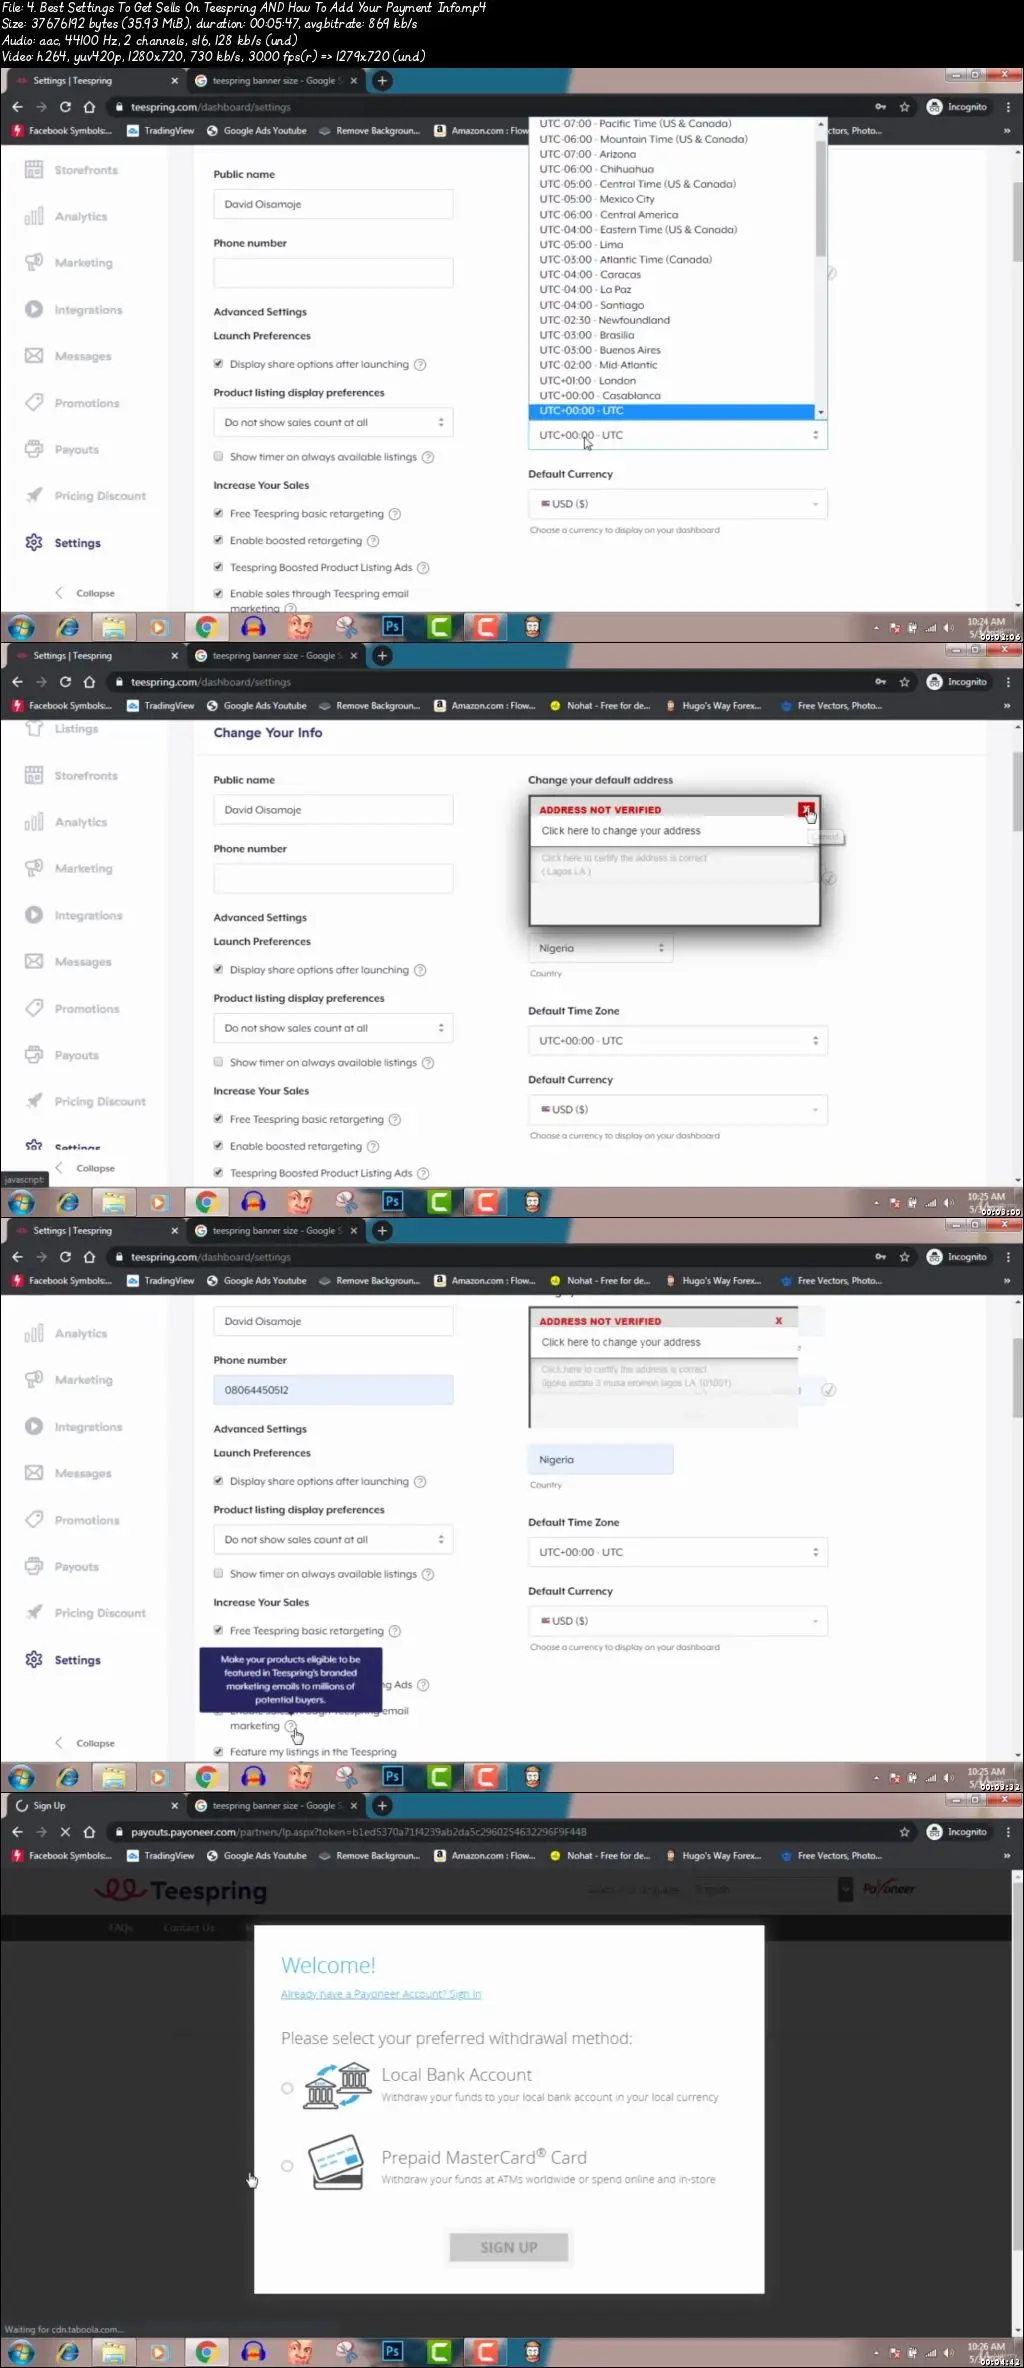
Task: Select Pacific Time (US & Canada) timezone option
Action: tap(635, 124)
